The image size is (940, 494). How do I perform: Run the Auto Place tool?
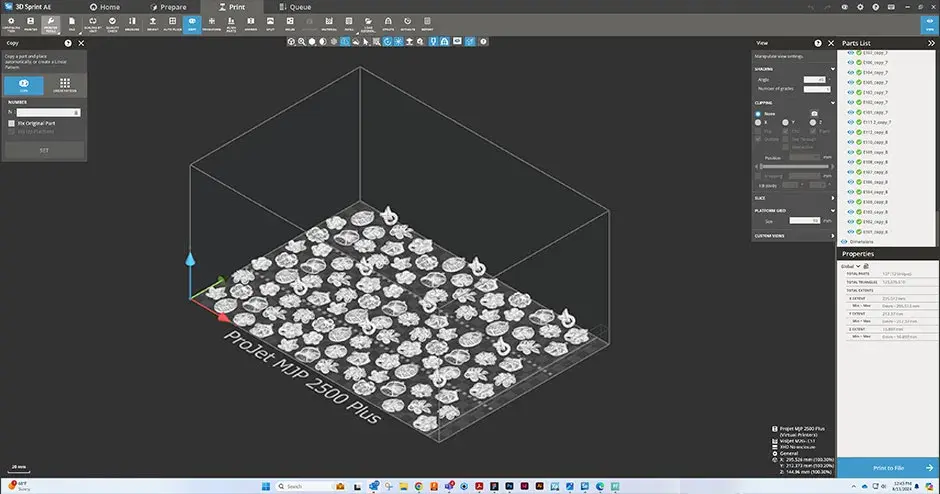coord(173,24)
